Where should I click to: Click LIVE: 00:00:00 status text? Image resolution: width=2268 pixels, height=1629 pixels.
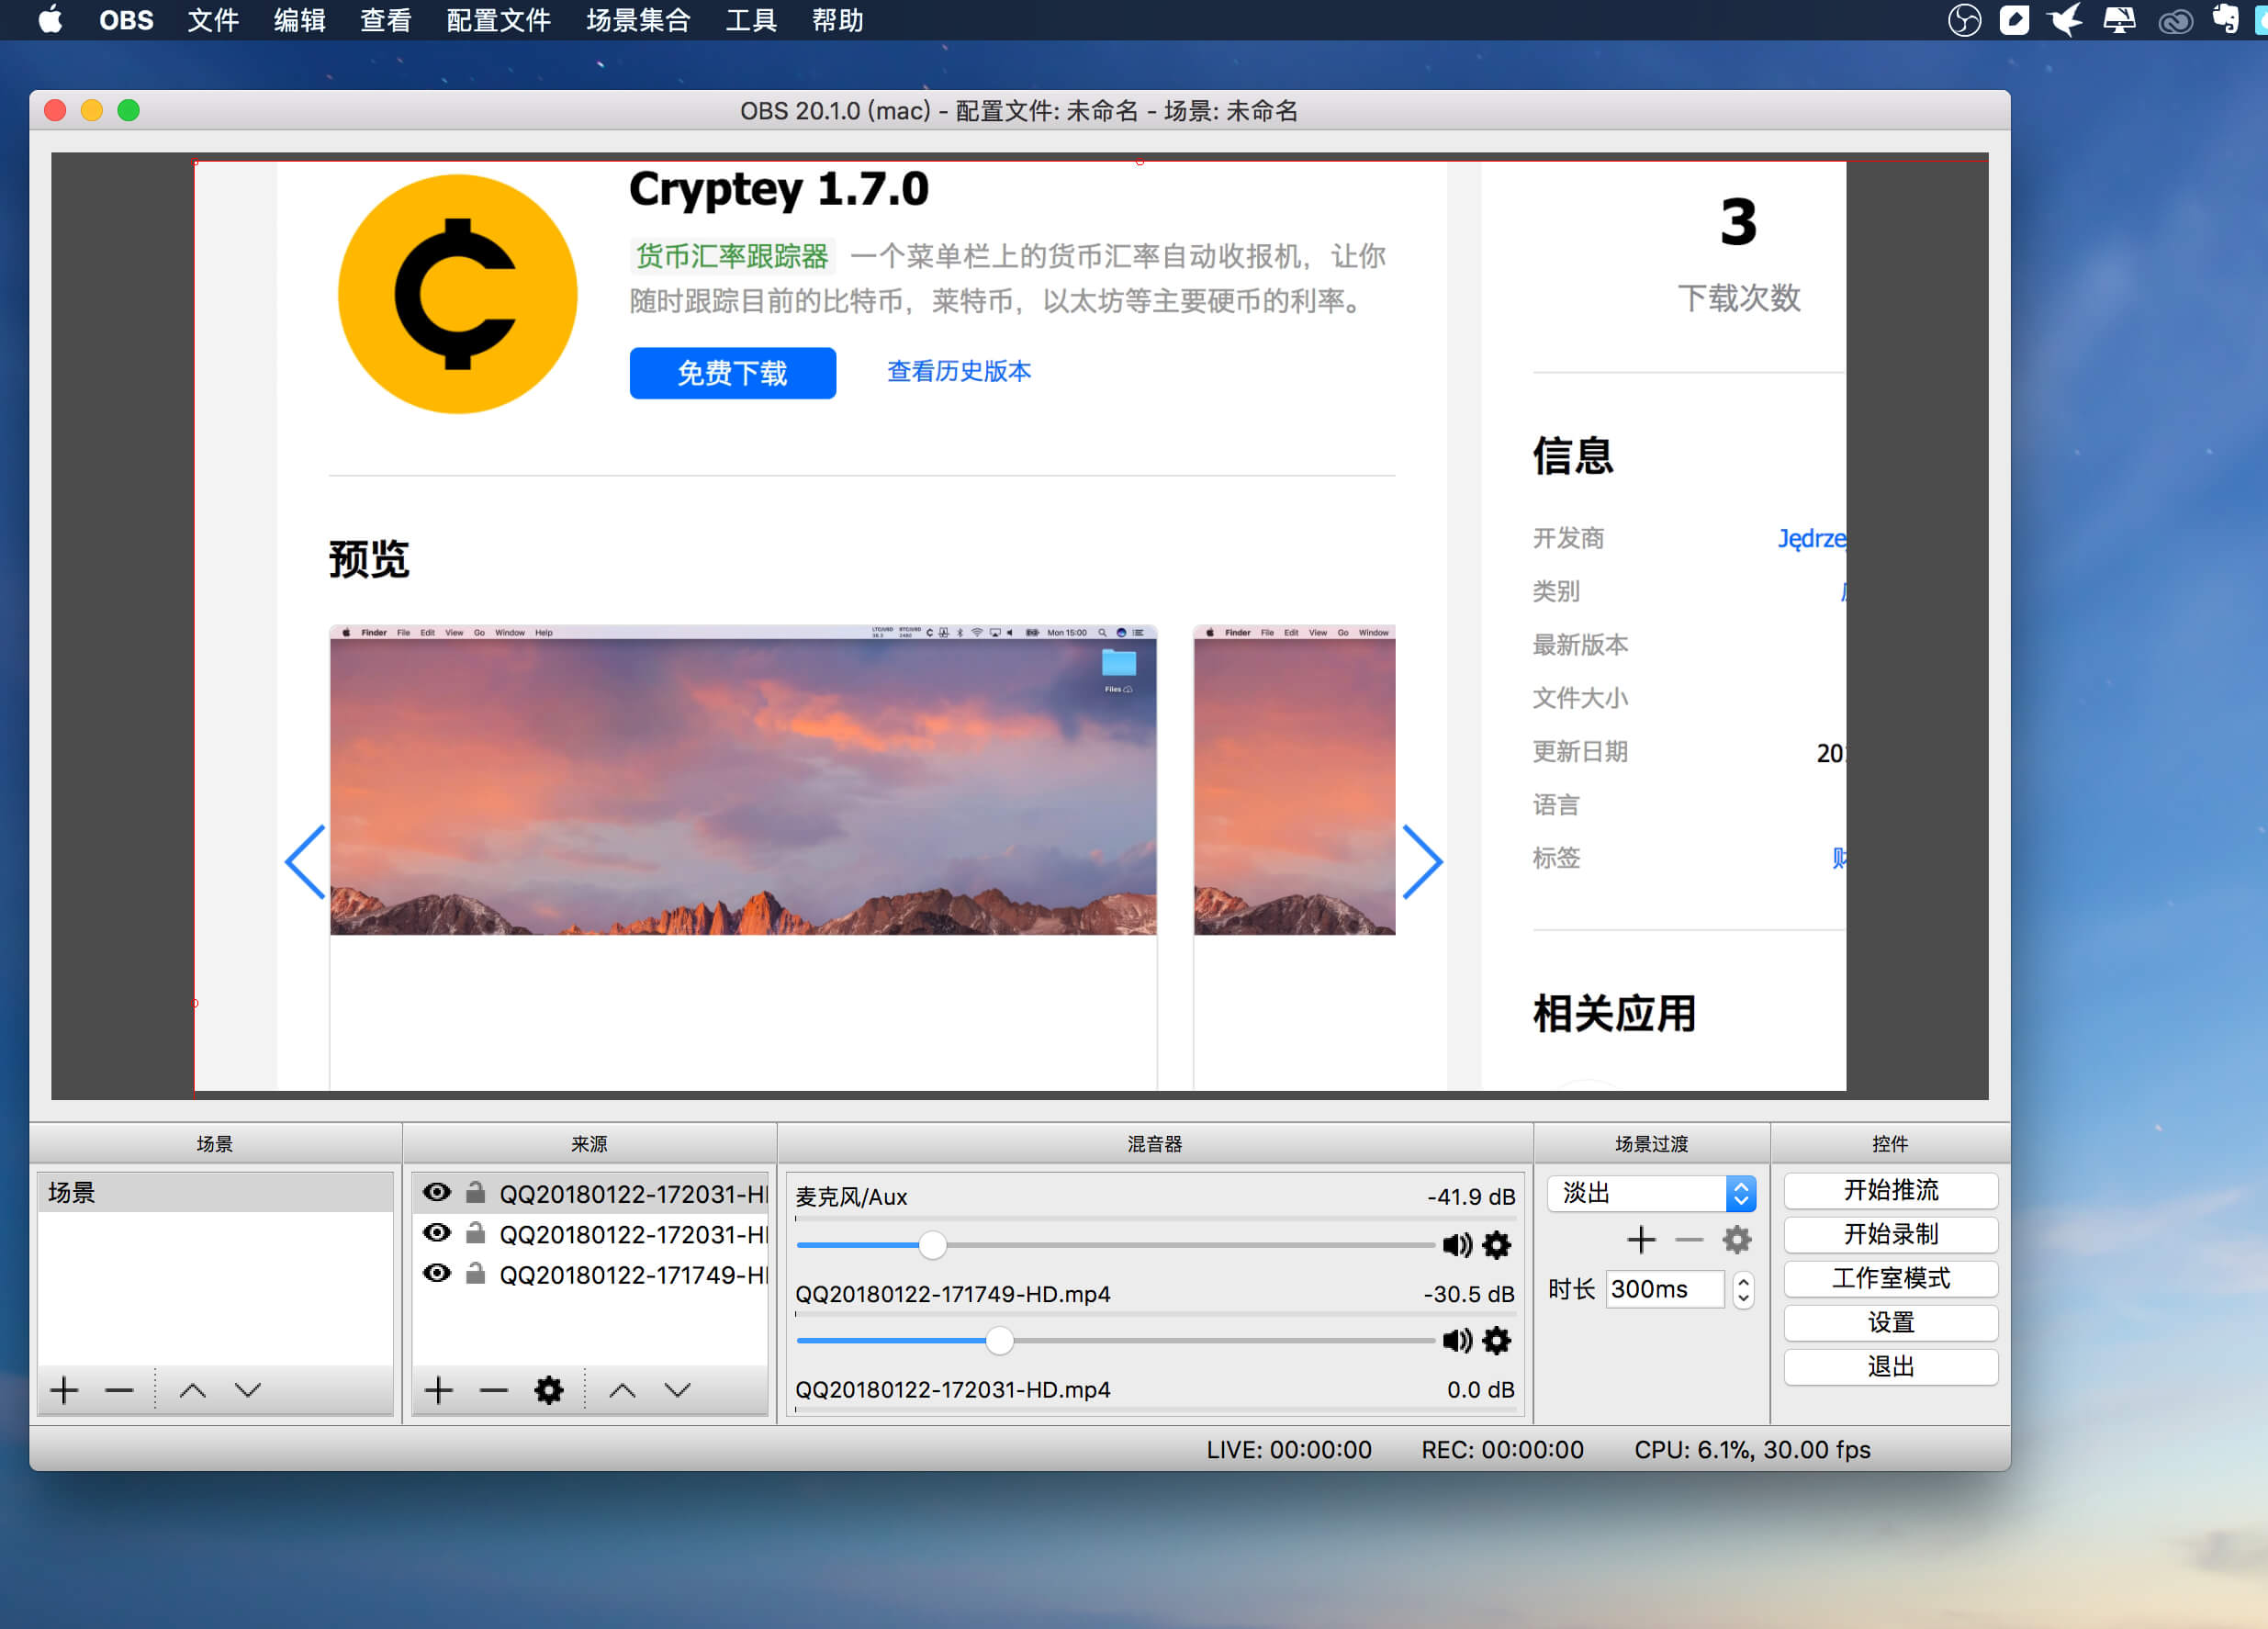[1288, 1449]
